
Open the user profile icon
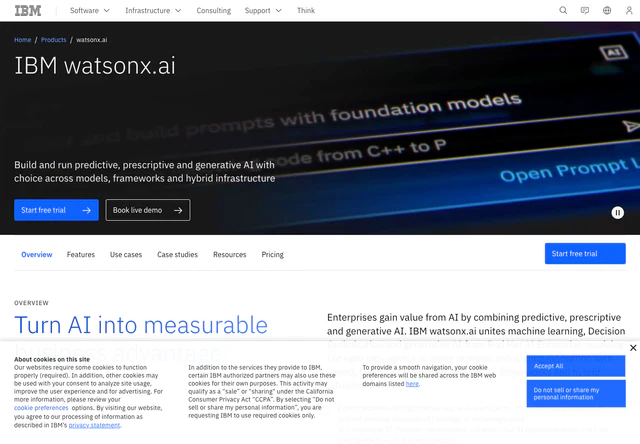(629, 11)
